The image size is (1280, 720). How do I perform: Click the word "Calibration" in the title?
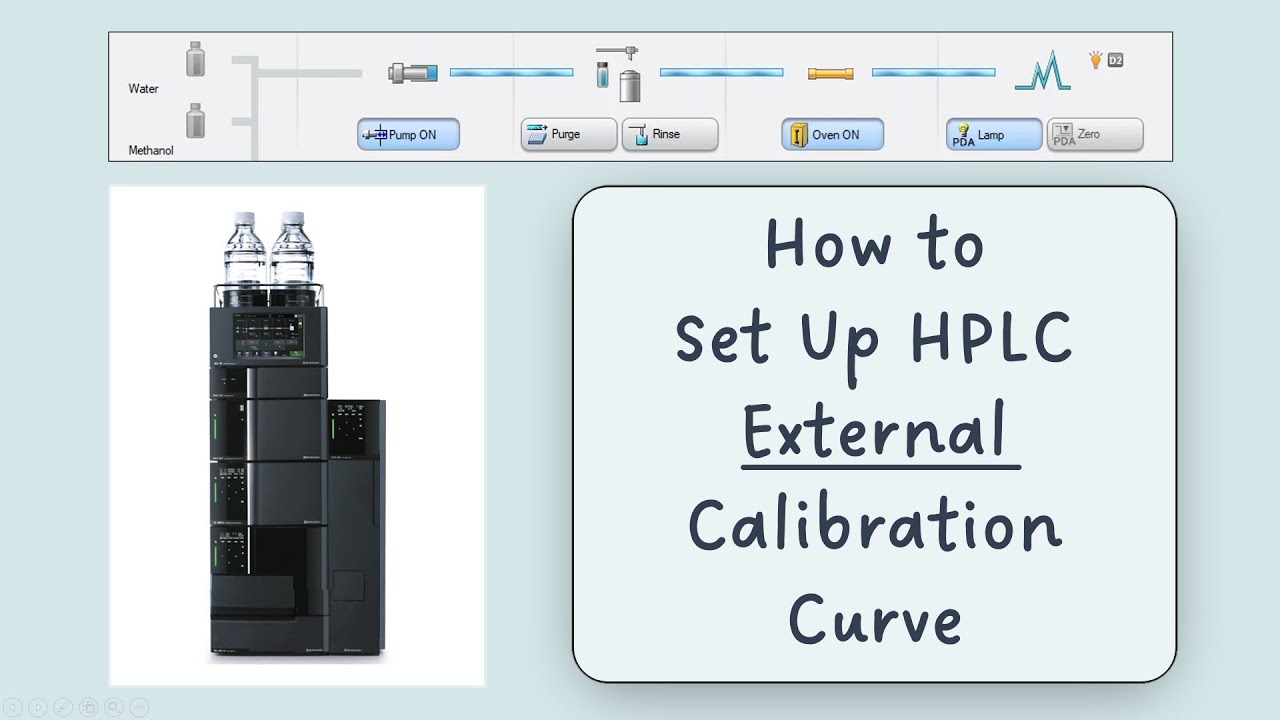pyautogui.click(x=874, y=526)
